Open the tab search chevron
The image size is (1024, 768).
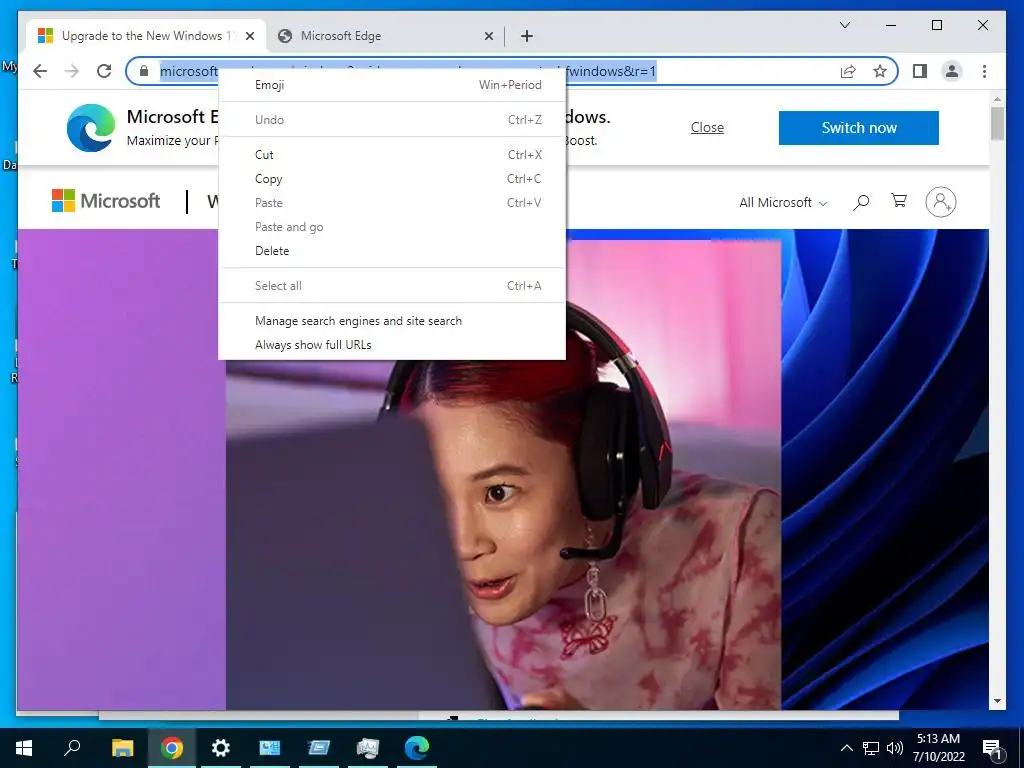point(844,25)
